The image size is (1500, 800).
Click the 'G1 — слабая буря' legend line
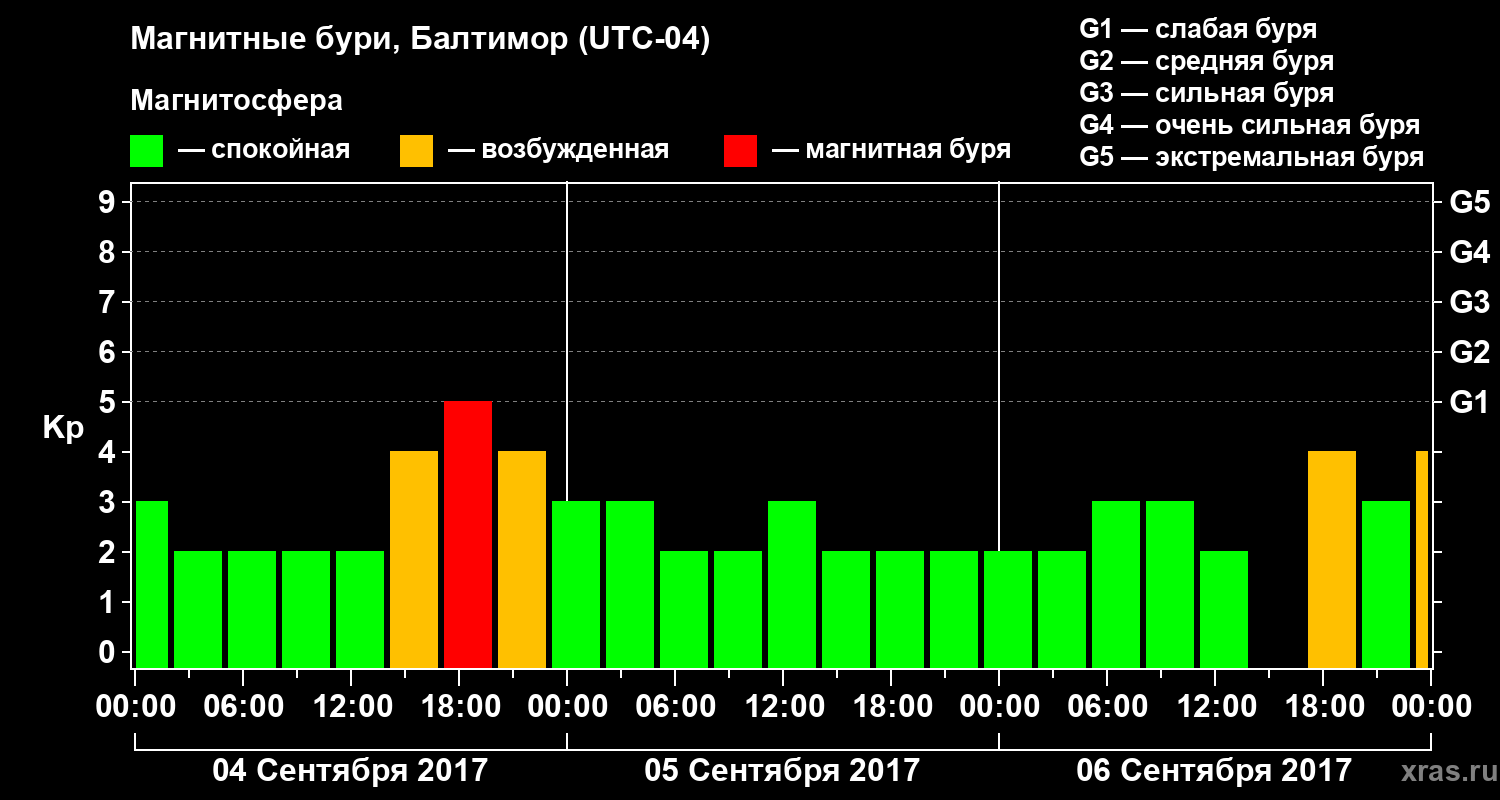(x=1198, y=28)
